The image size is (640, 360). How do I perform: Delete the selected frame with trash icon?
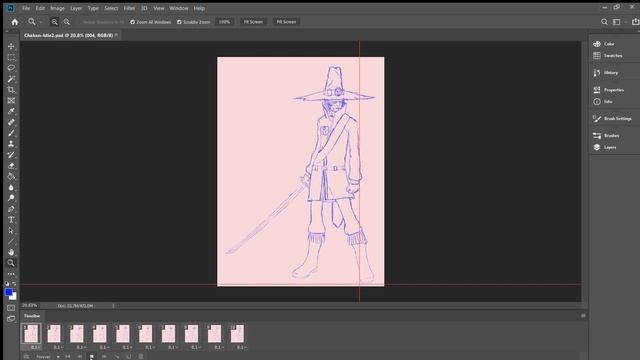141,357
